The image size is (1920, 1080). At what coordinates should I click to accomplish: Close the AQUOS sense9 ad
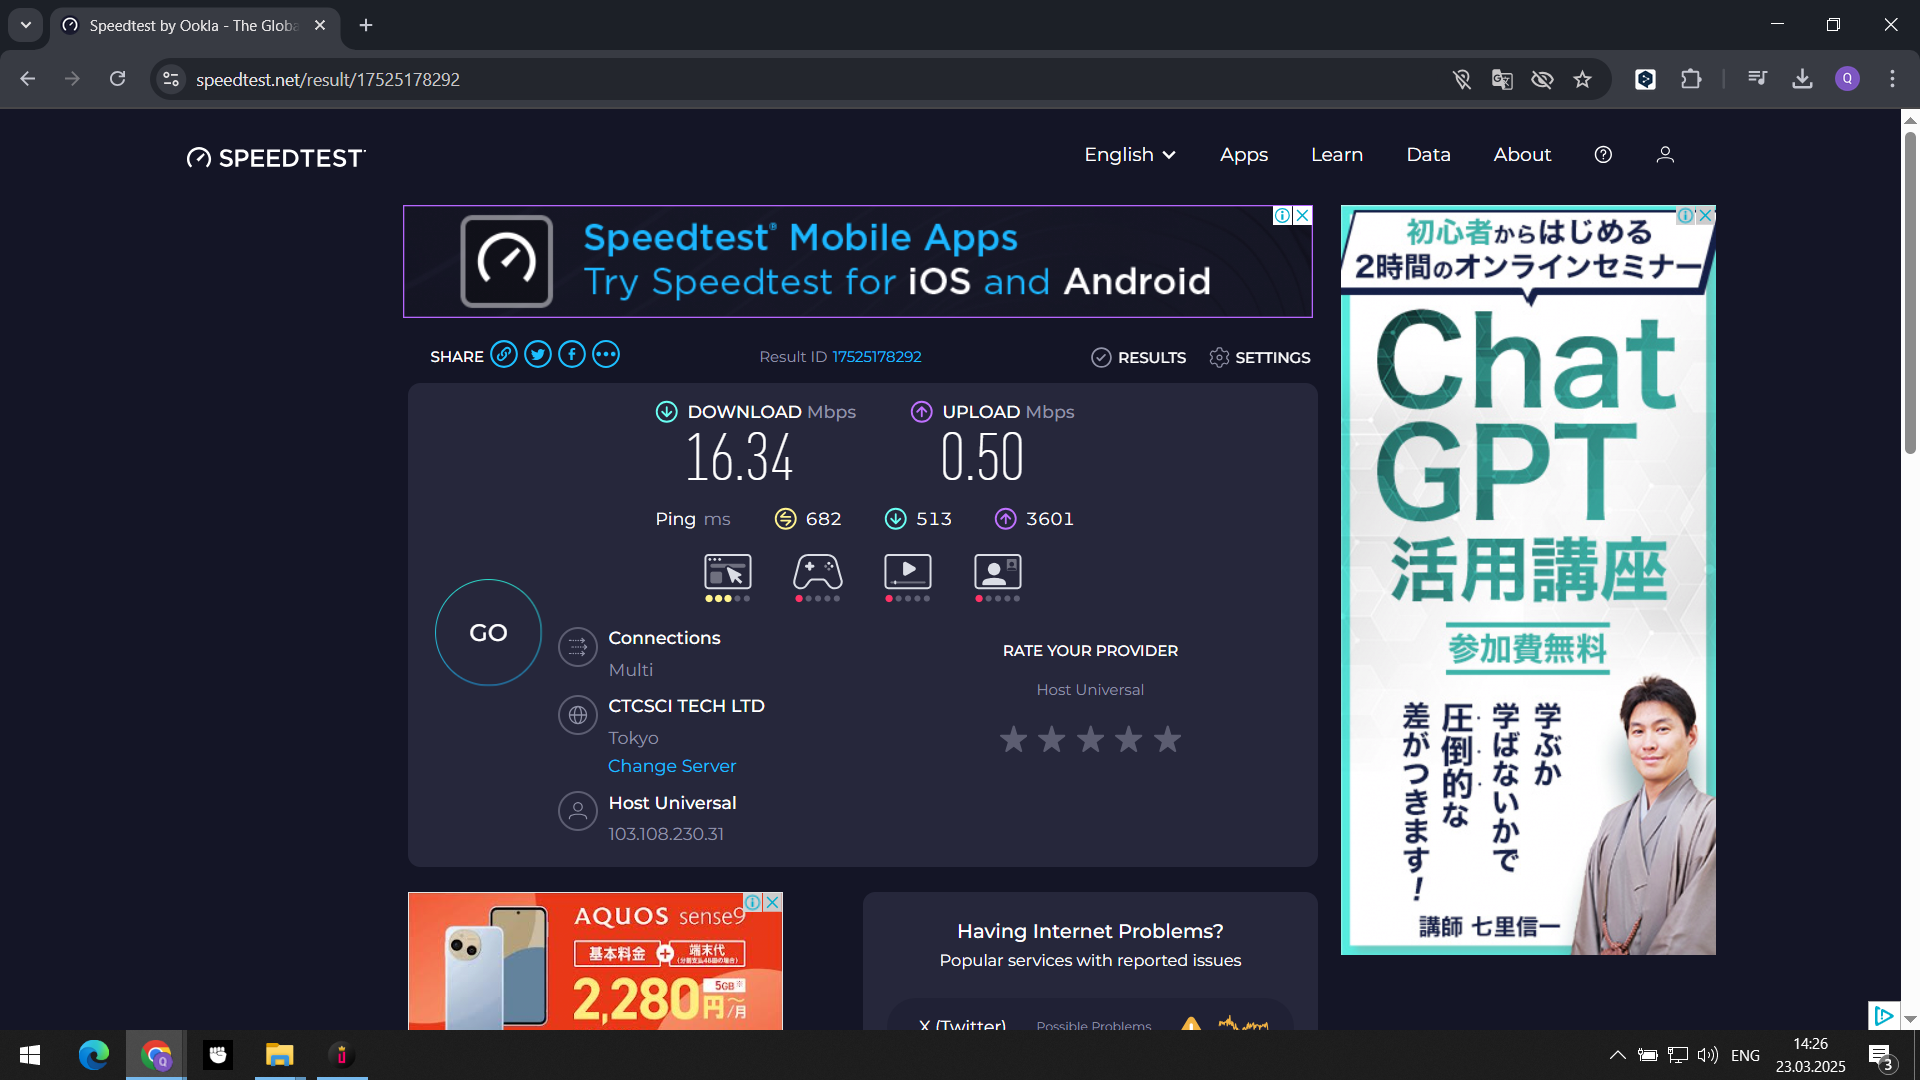coord(773,902)
